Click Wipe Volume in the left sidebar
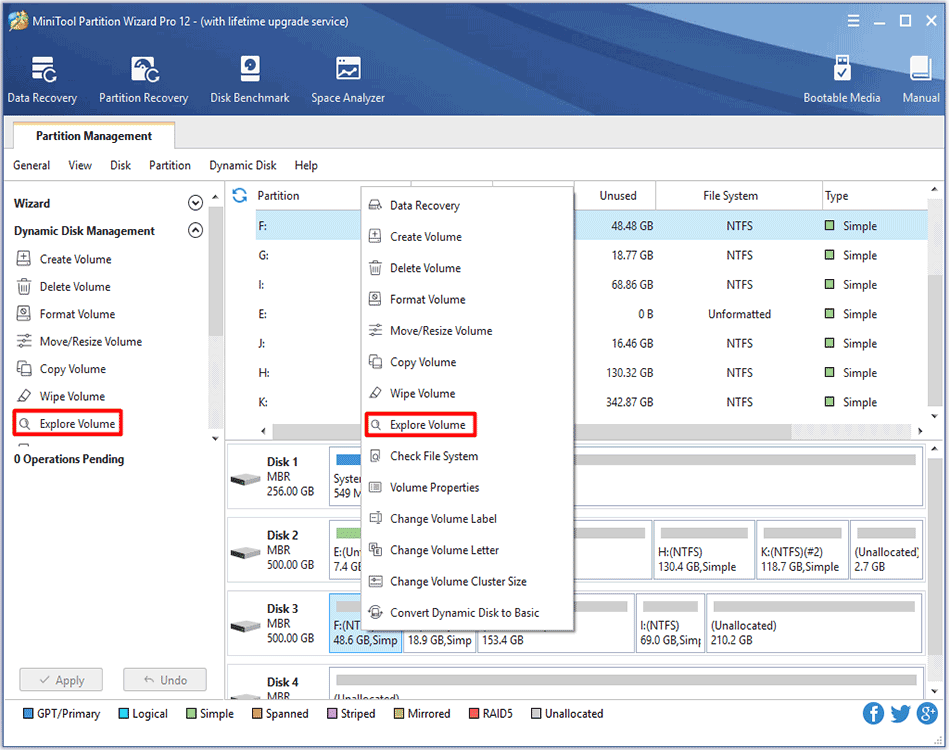The image size is (950, 750). pyautogui.click(x=72, y=397)
